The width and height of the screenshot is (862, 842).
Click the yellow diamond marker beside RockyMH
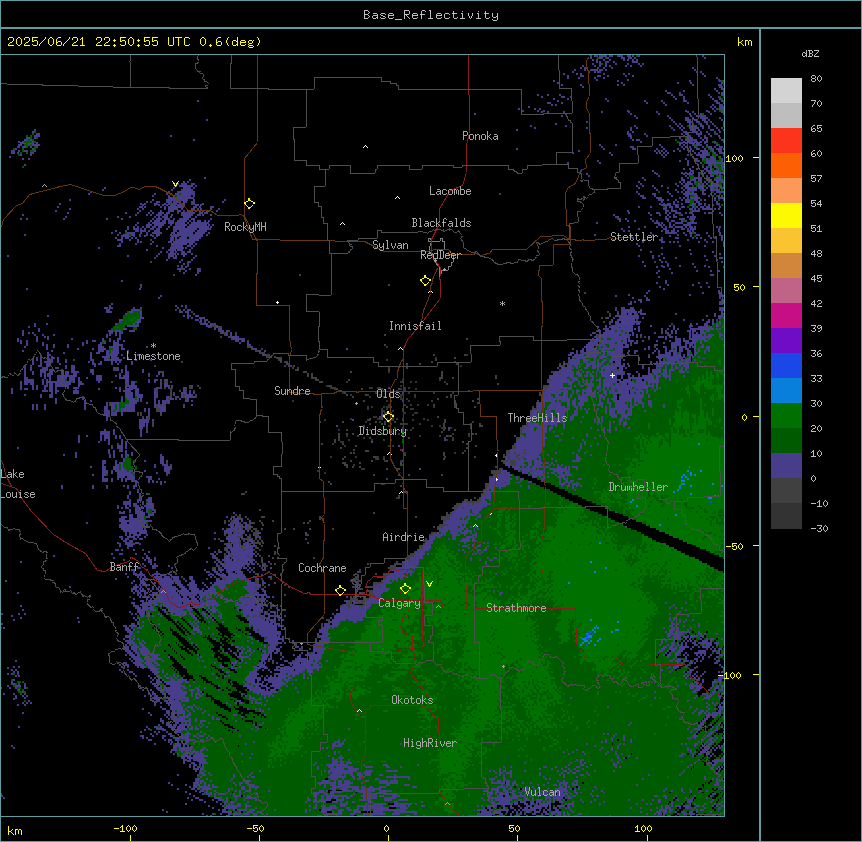[x=250, y=204]
